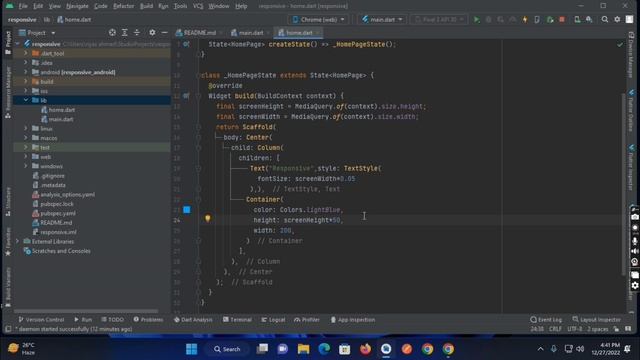The width and height of the screenshot is (640, 360).
Task: Select analysis_options.yaml in the tree
Action: [67, 195]
